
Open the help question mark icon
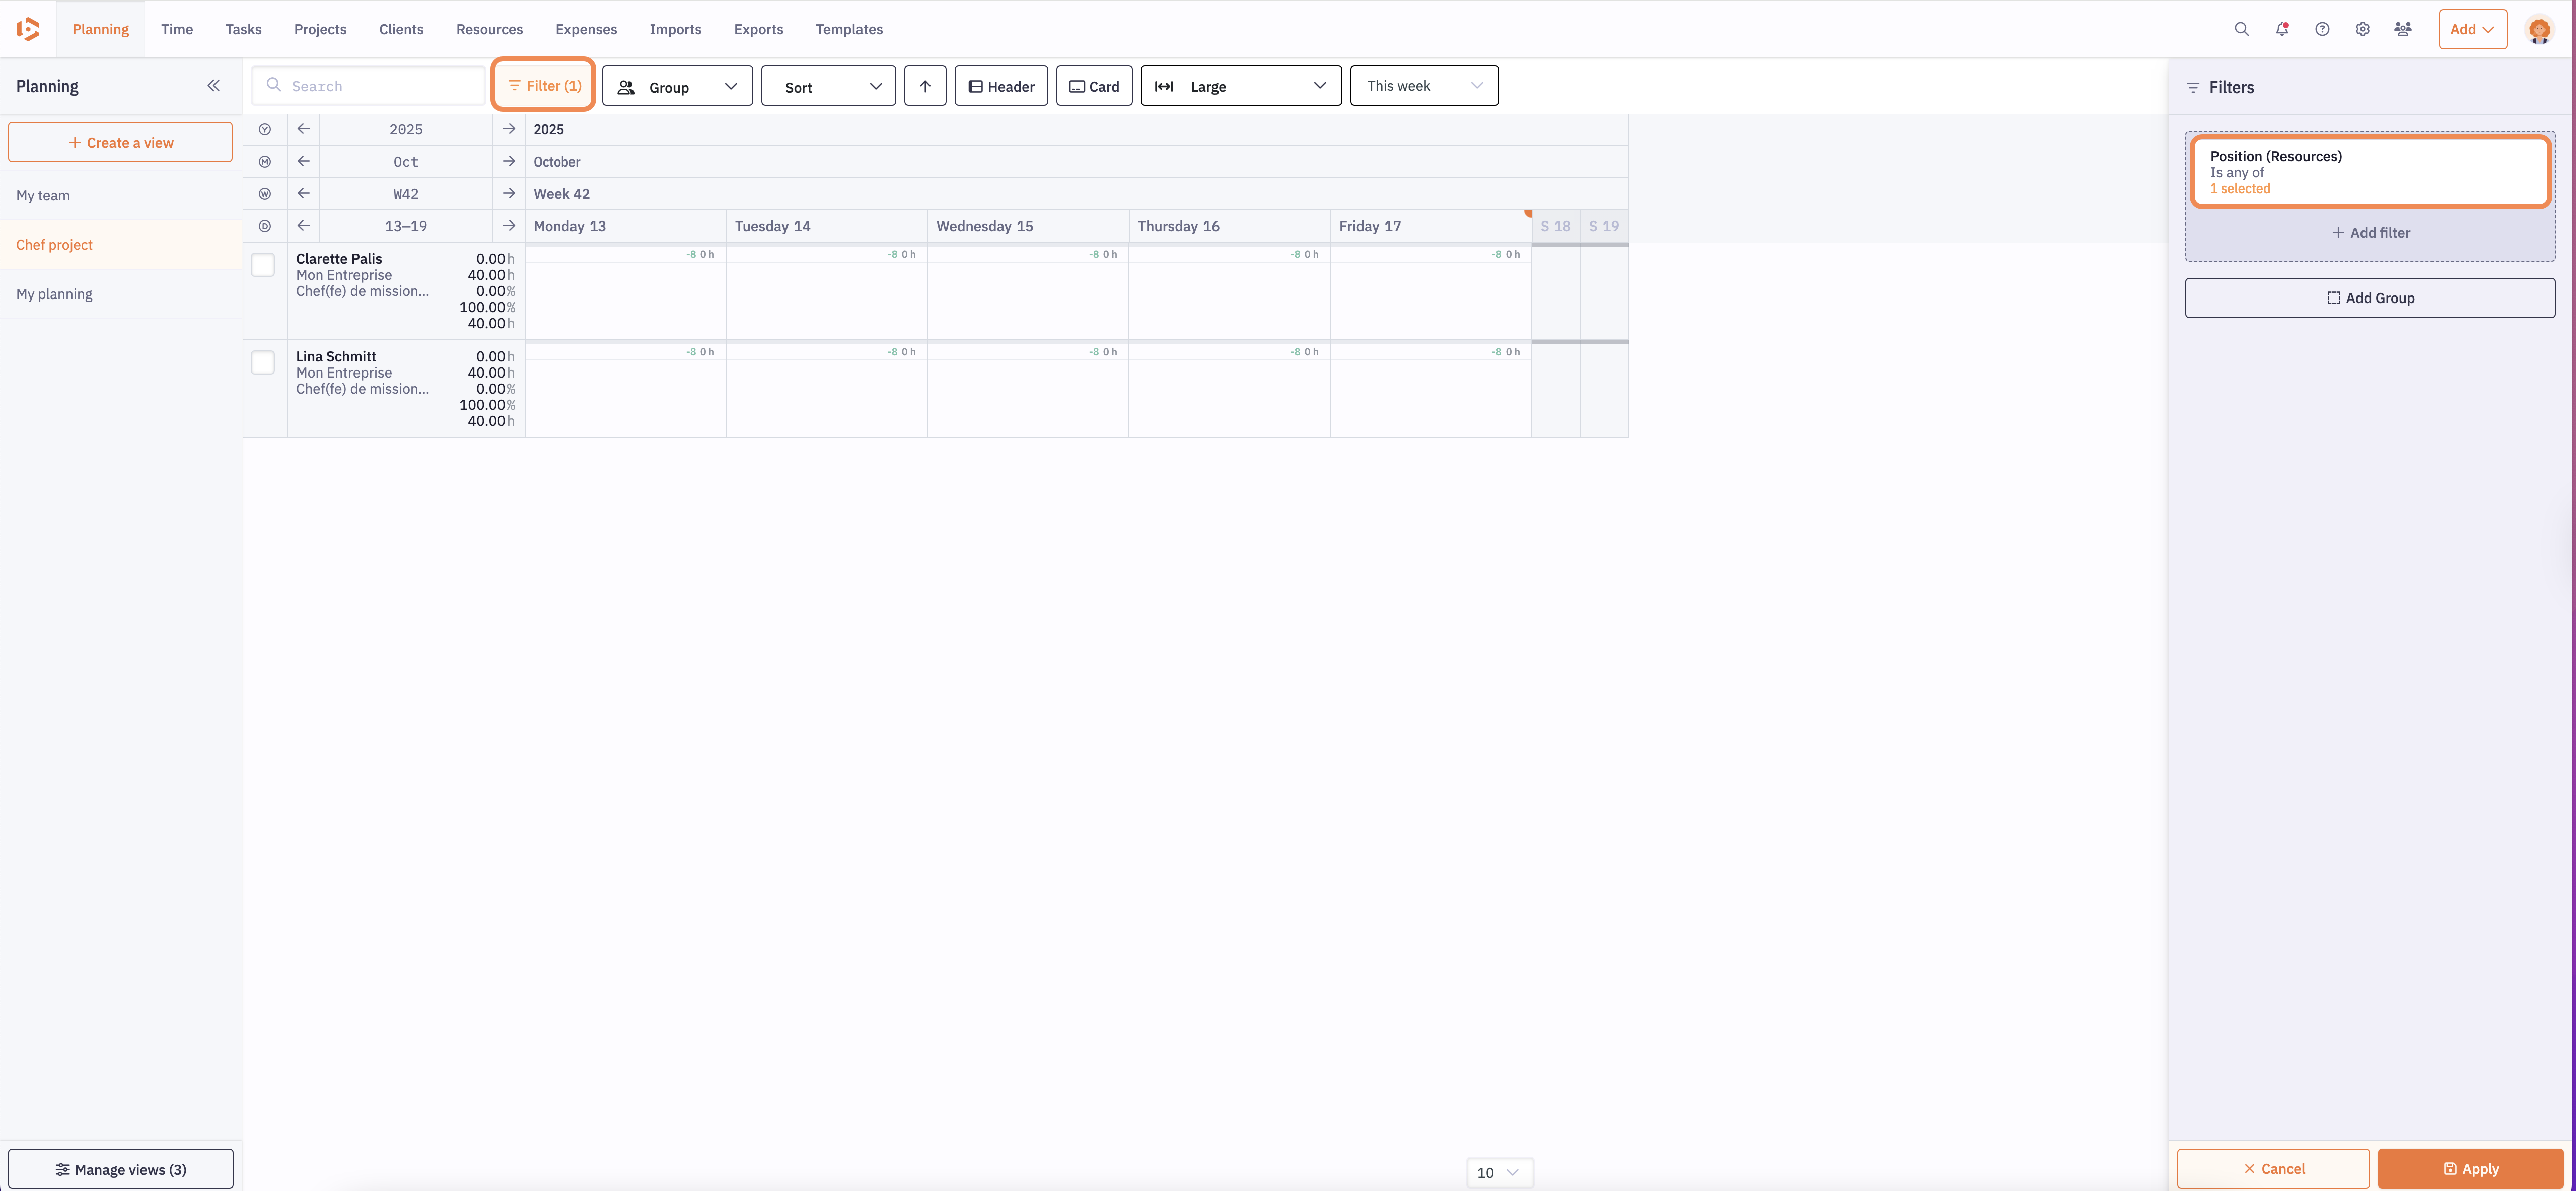point(2322,29)
